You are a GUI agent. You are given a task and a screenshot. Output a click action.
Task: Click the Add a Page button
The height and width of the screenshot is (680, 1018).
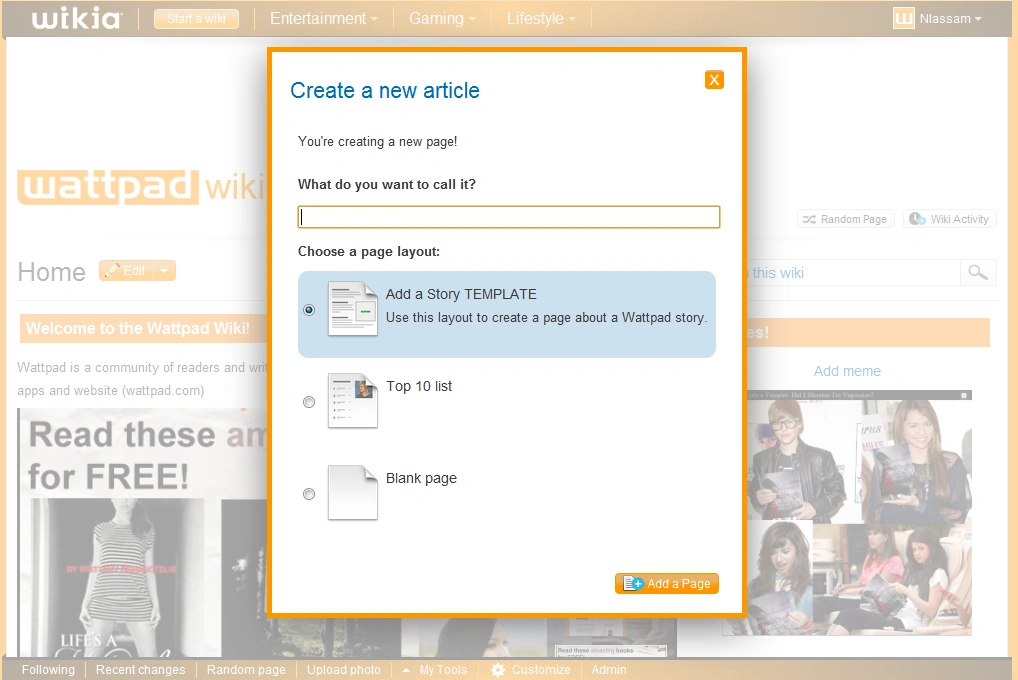[666, 583]
